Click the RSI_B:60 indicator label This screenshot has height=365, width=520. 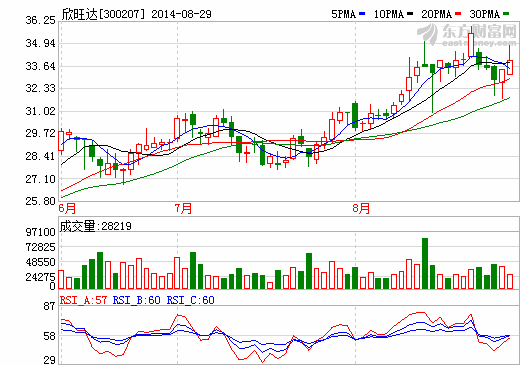137,300
